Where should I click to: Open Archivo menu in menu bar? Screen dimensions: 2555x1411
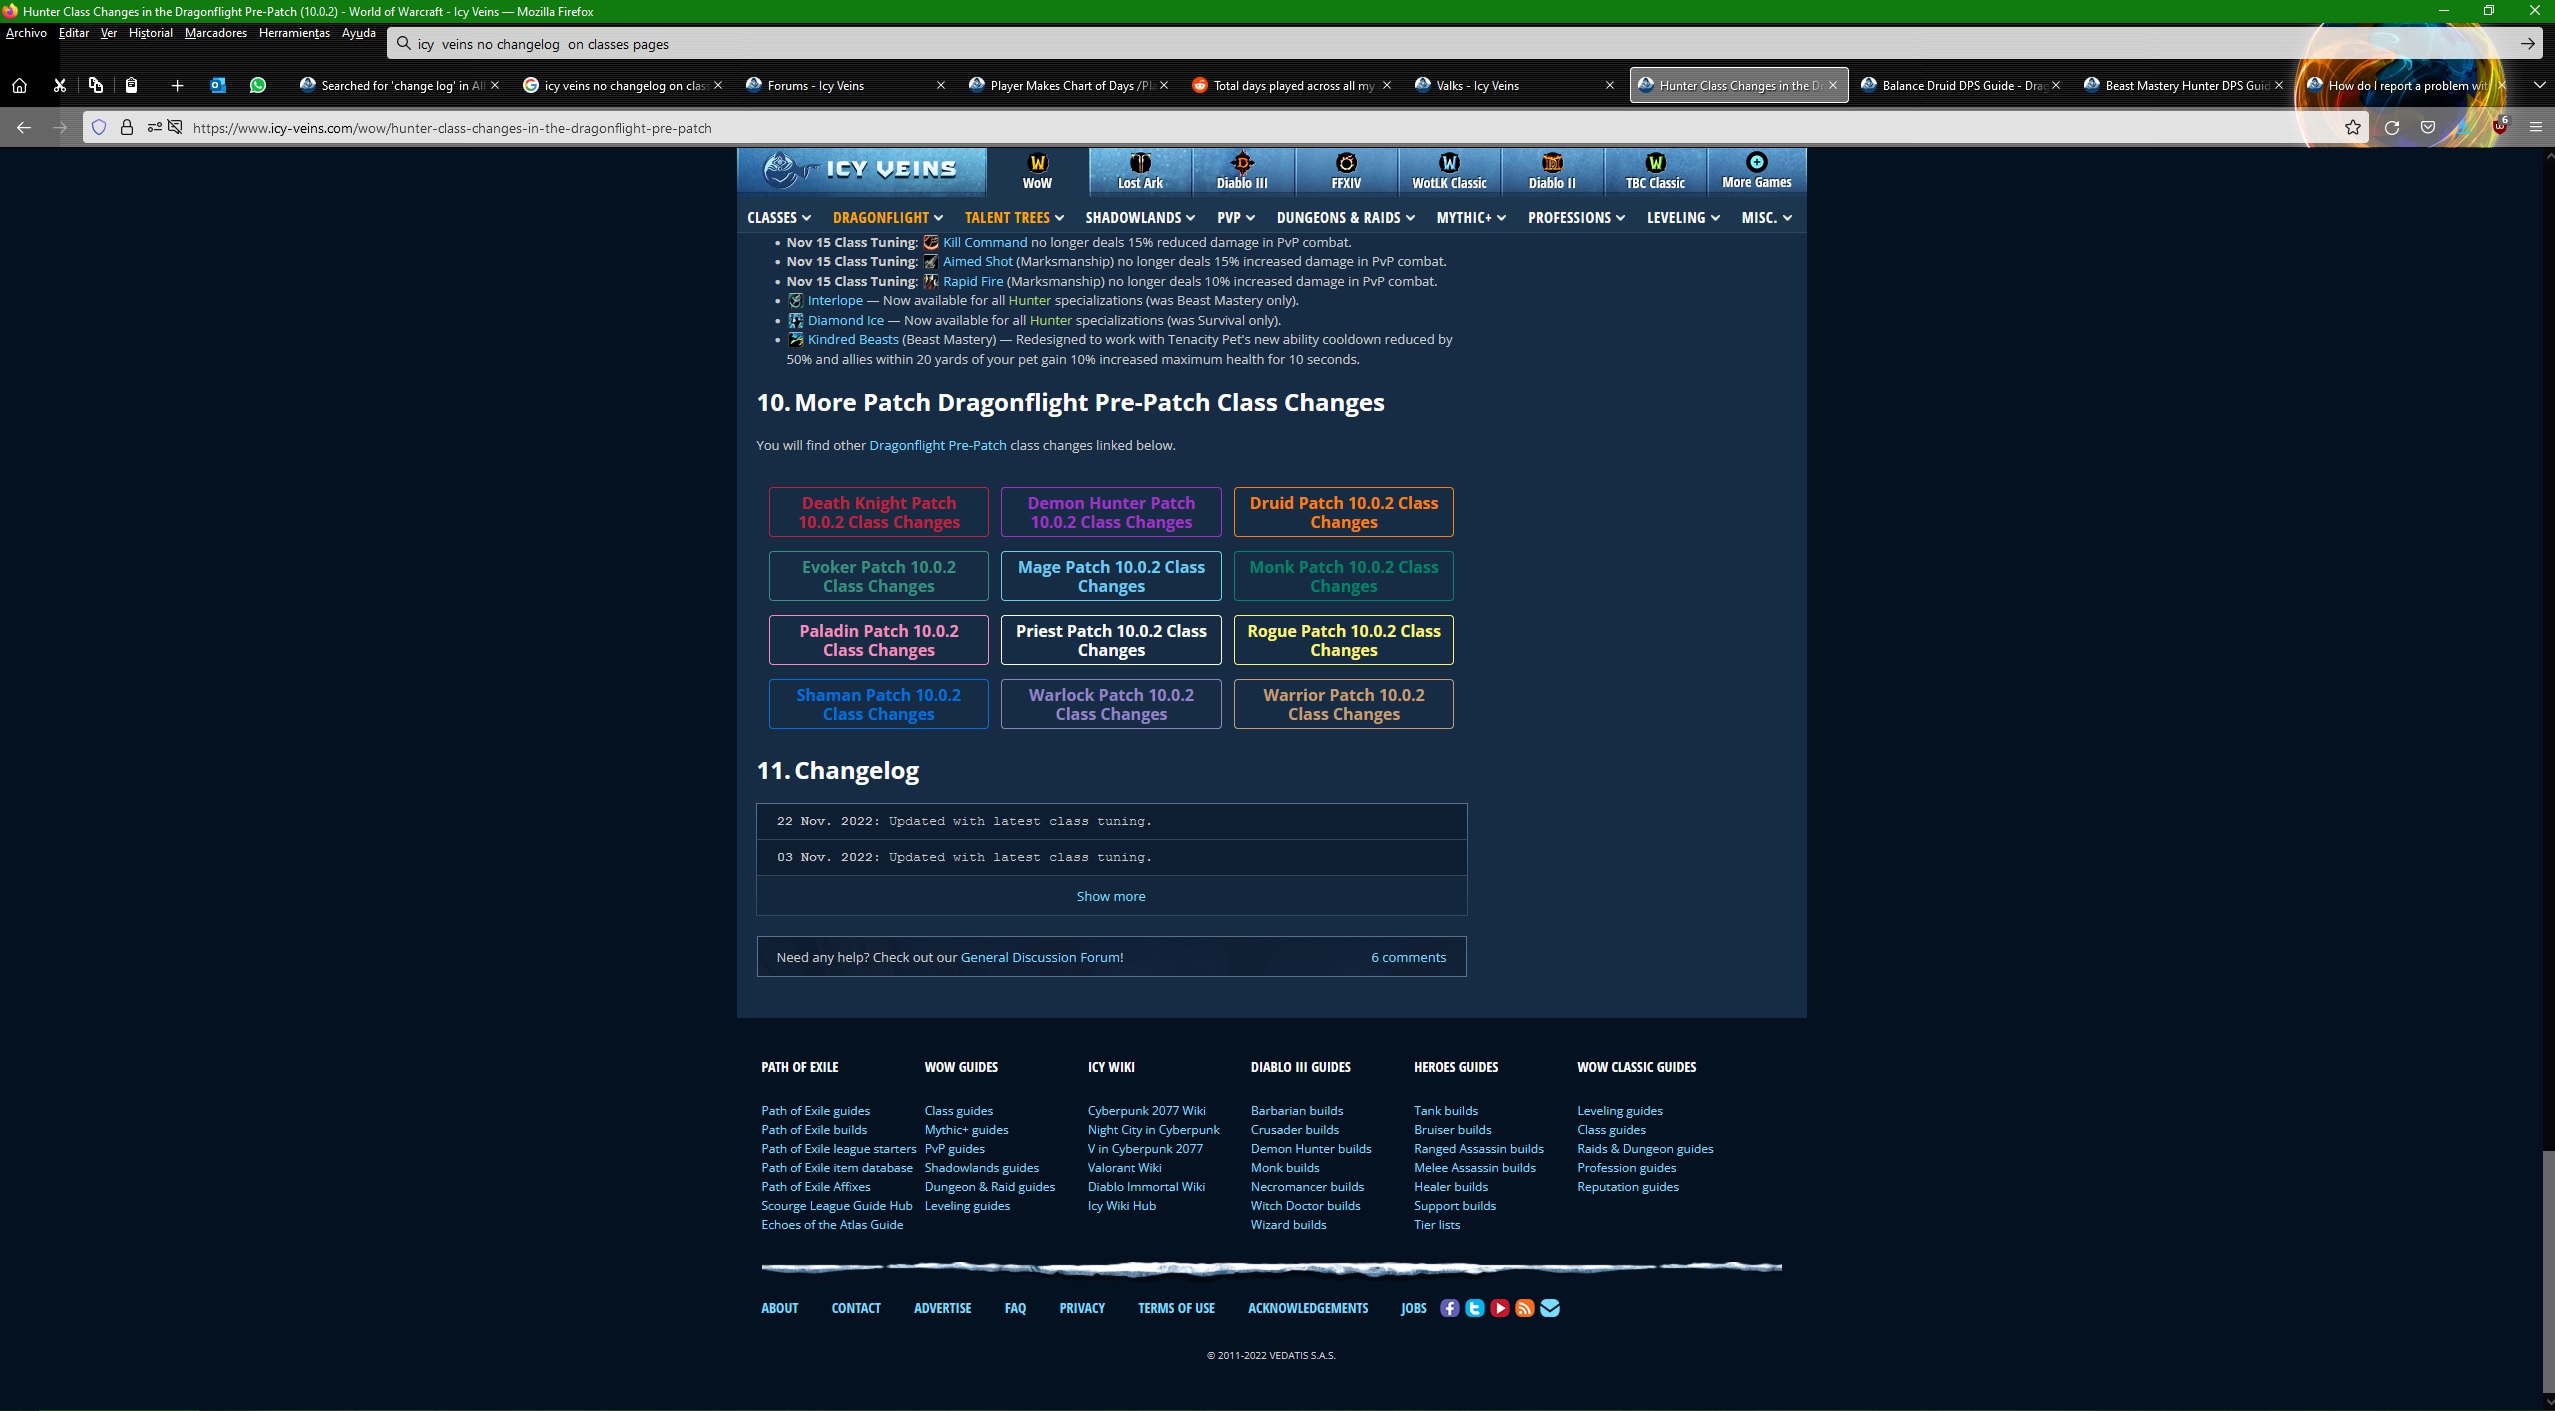pyautogui.click(x=26, y=33)
